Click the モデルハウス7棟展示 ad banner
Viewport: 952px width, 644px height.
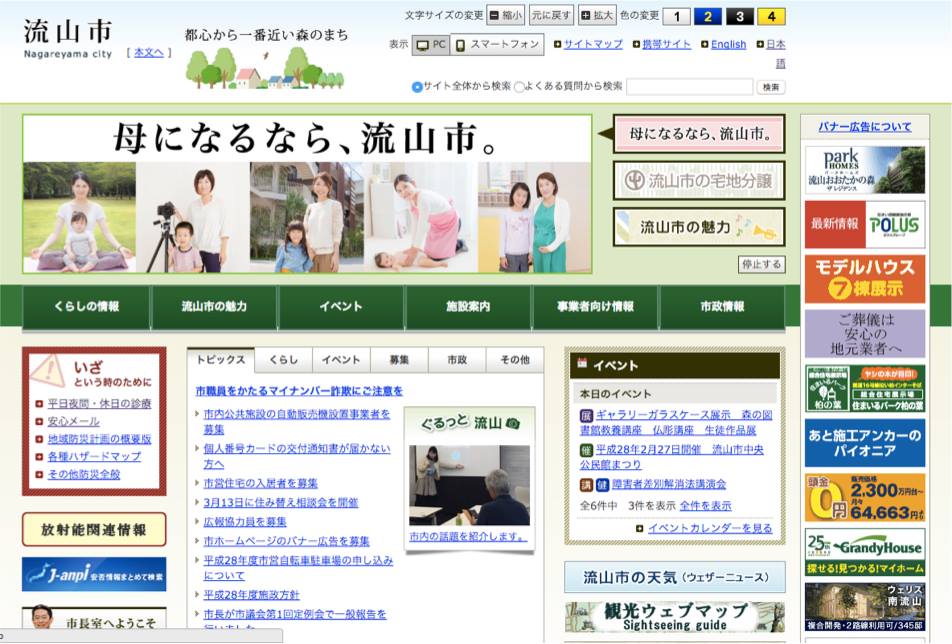(865, 279)
